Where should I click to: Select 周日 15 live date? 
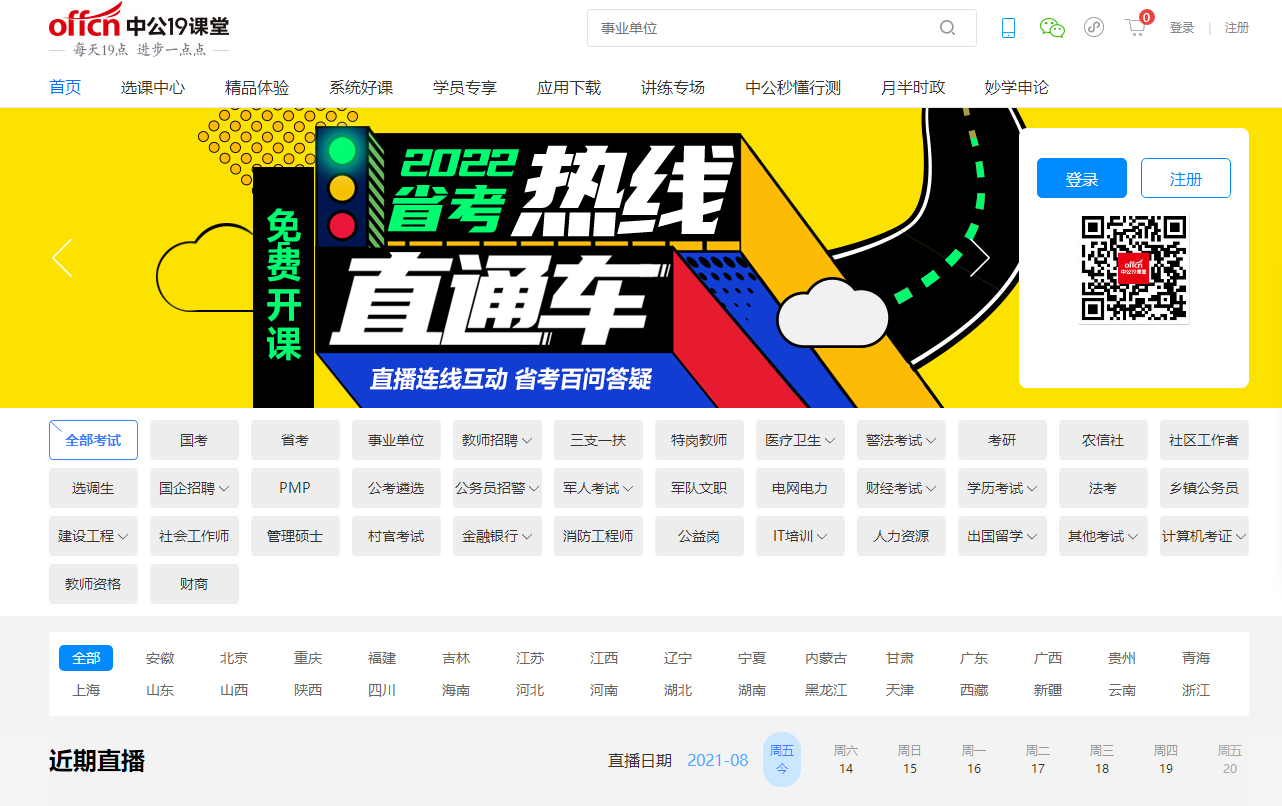coord(910,759)
